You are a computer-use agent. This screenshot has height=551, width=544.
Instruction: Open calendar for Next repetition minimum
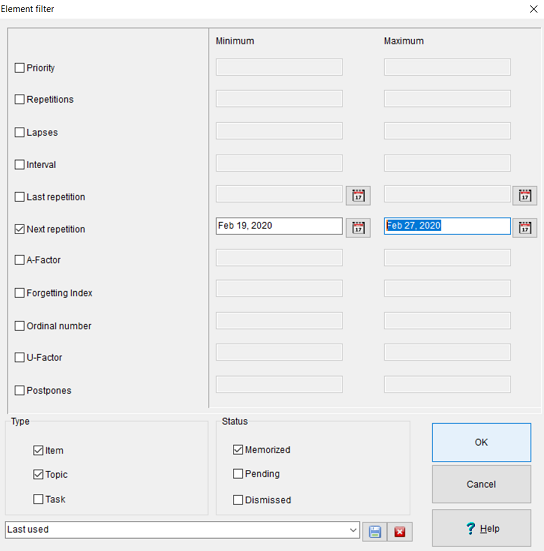(358, 228)
